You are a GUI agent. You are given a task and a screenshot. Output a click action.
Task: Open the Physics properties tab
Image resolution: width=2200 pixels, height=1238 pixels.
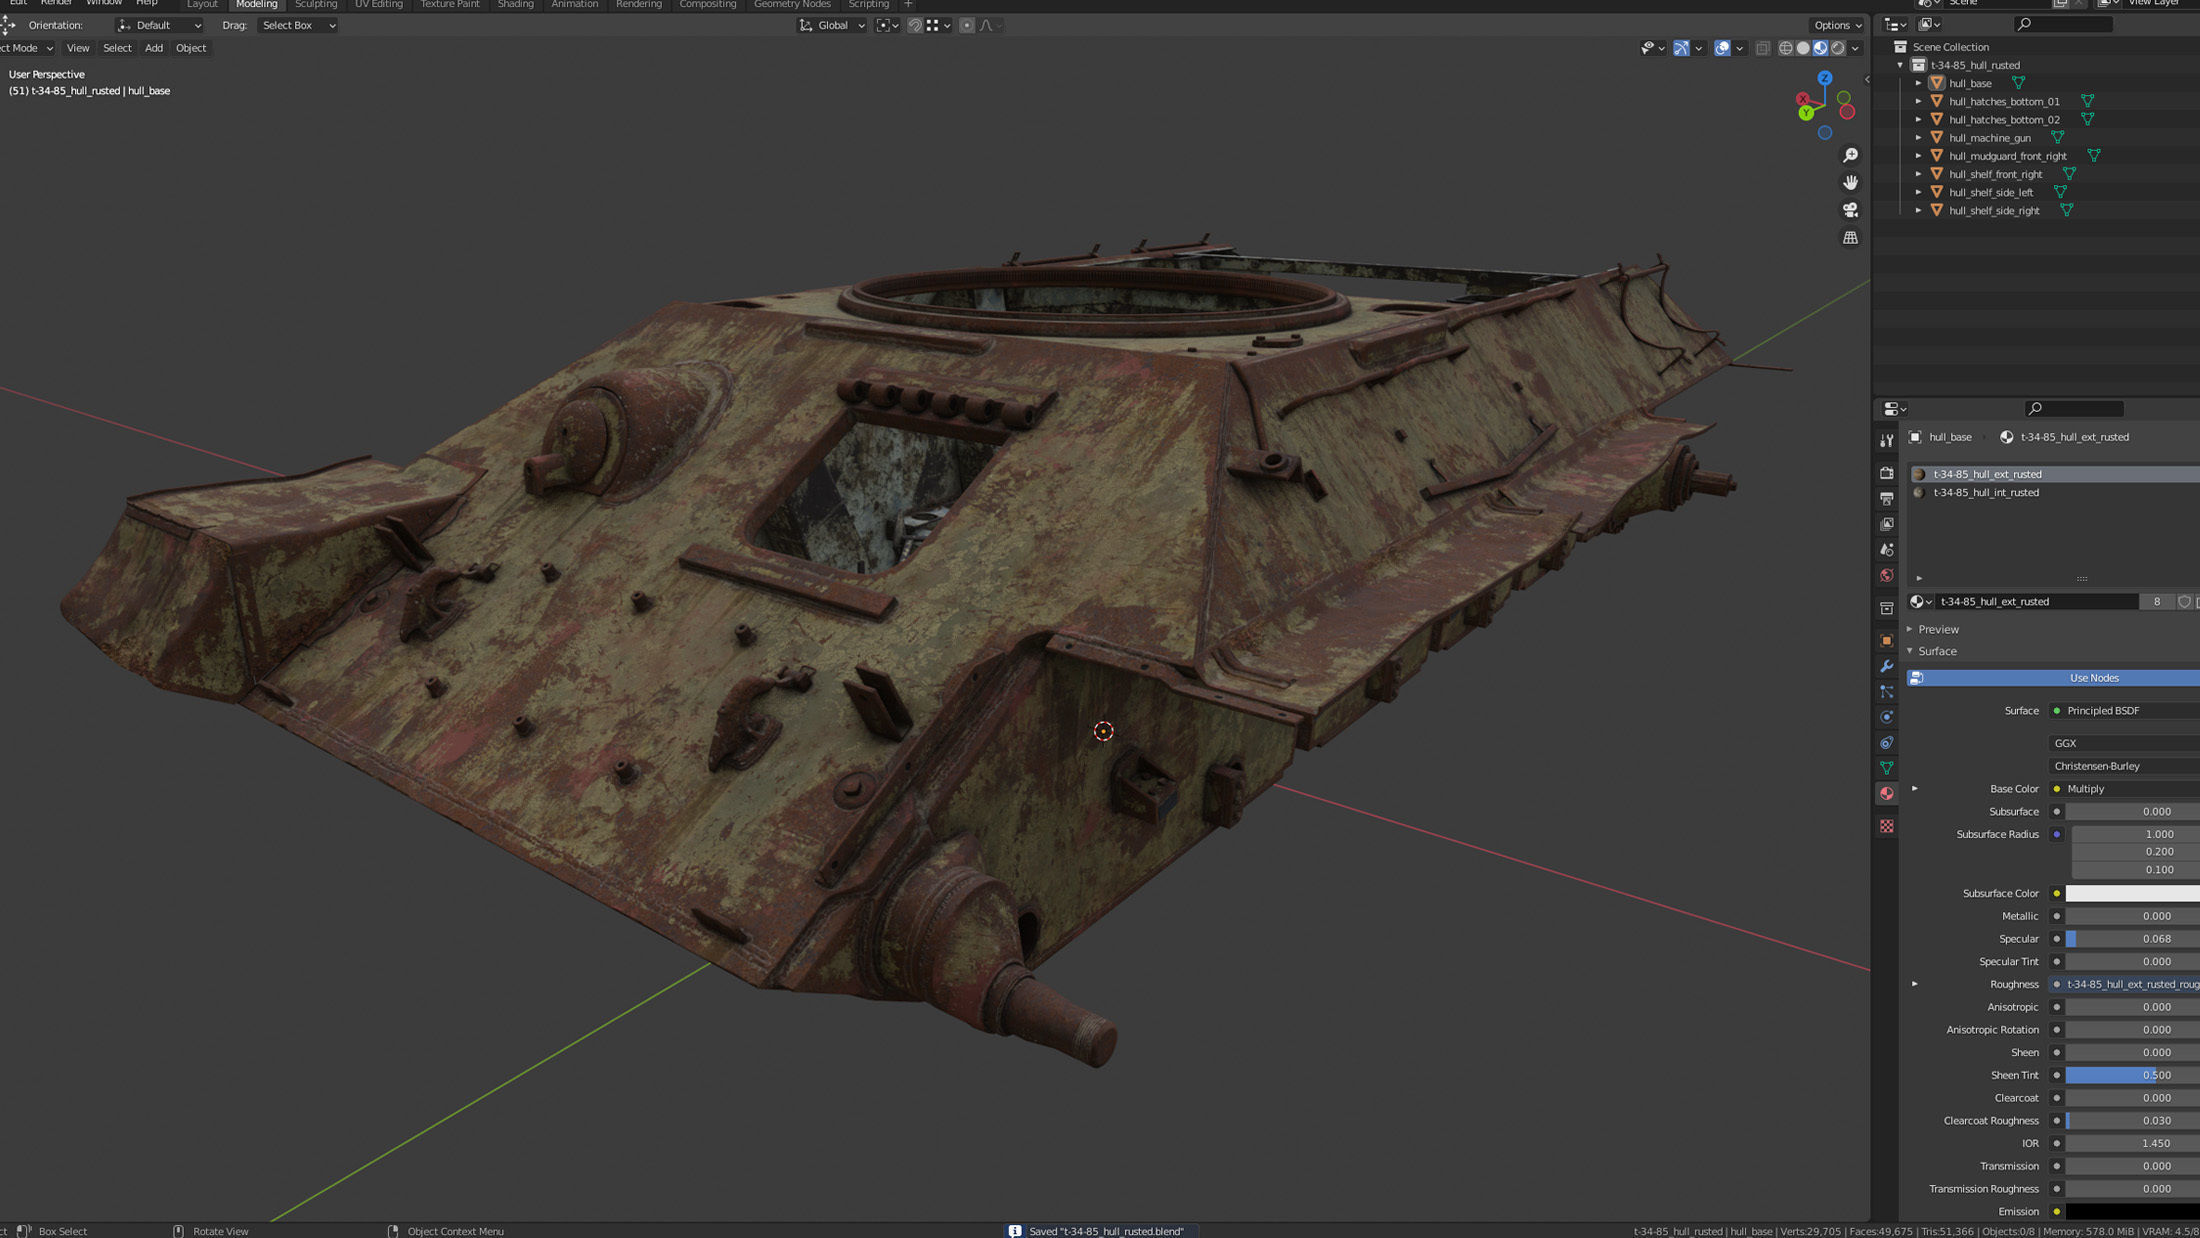pos(1886,717)
